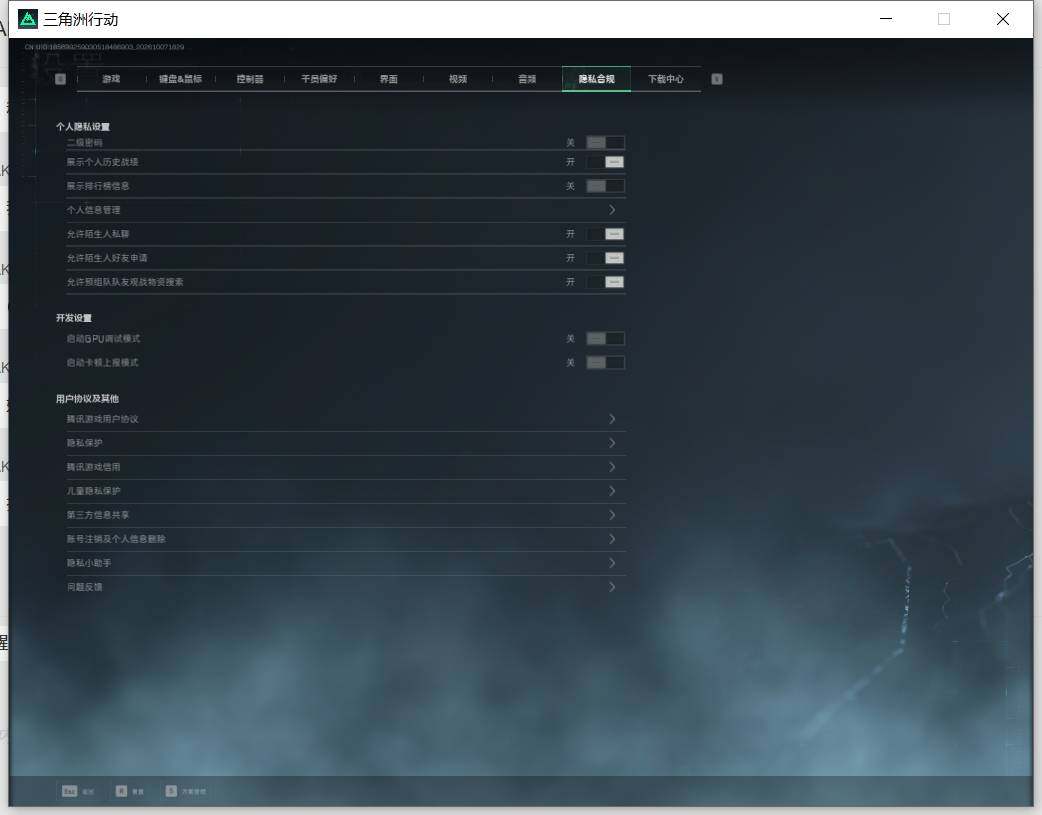
Task: Click the previous-tab key icon left of 游戏
Action: click(60, 79)
